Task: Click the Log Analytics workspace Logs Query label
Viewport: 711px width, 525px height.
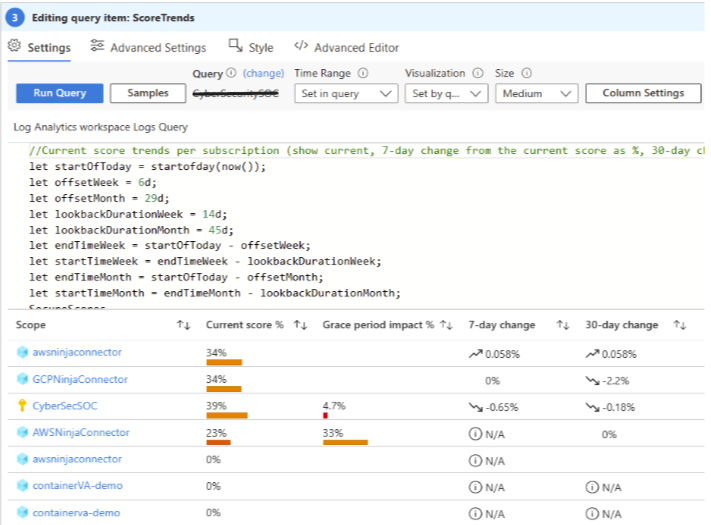Action: tap(100, 127)
